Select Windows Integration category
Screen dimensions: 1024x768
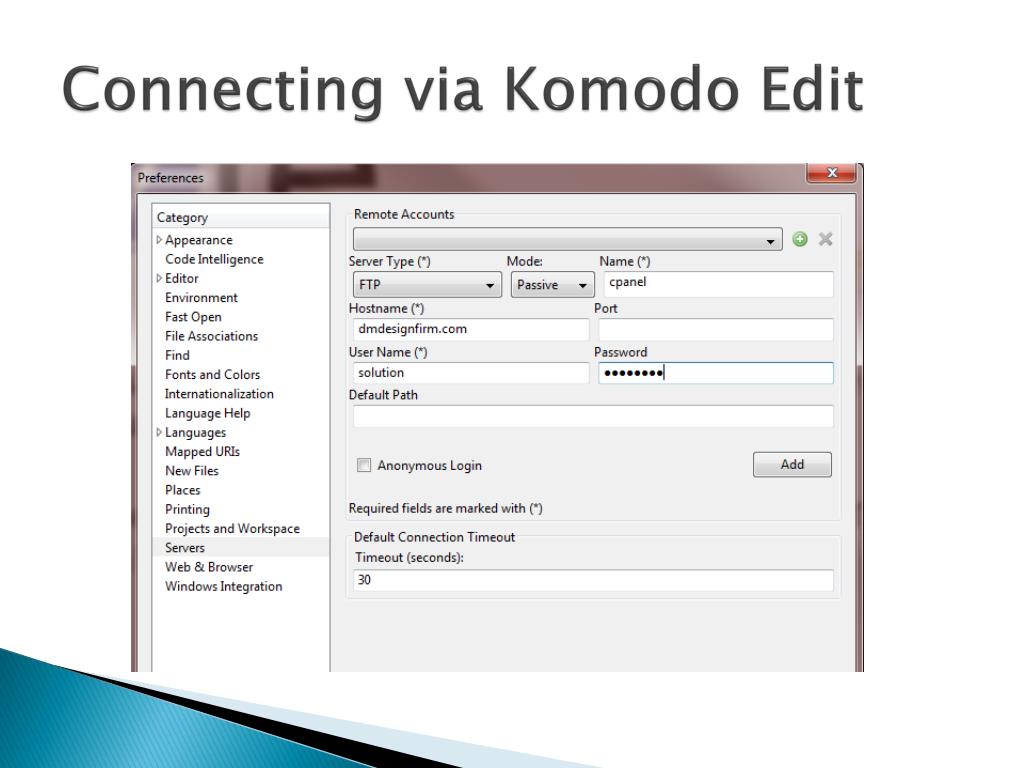[223, 586]
